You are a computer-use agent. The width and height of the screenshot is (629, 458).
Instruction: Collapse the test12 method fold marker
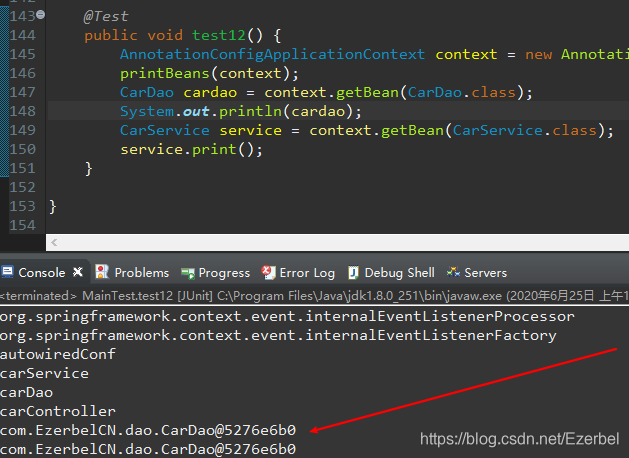tap(41, 15)
